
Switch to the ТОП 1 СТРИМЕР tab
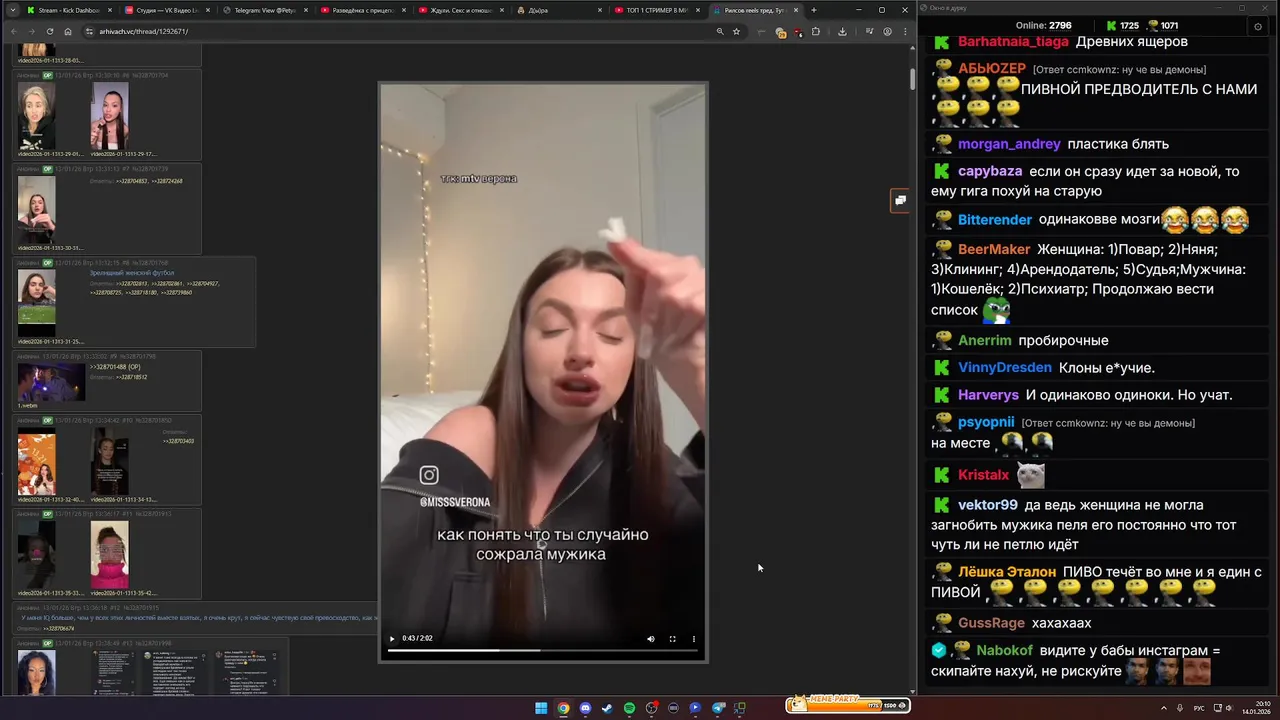(x=655, y=10)
